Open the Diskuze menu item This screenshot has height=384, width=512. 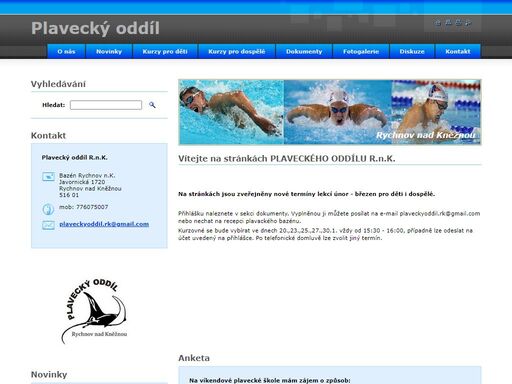pos(412,51)
